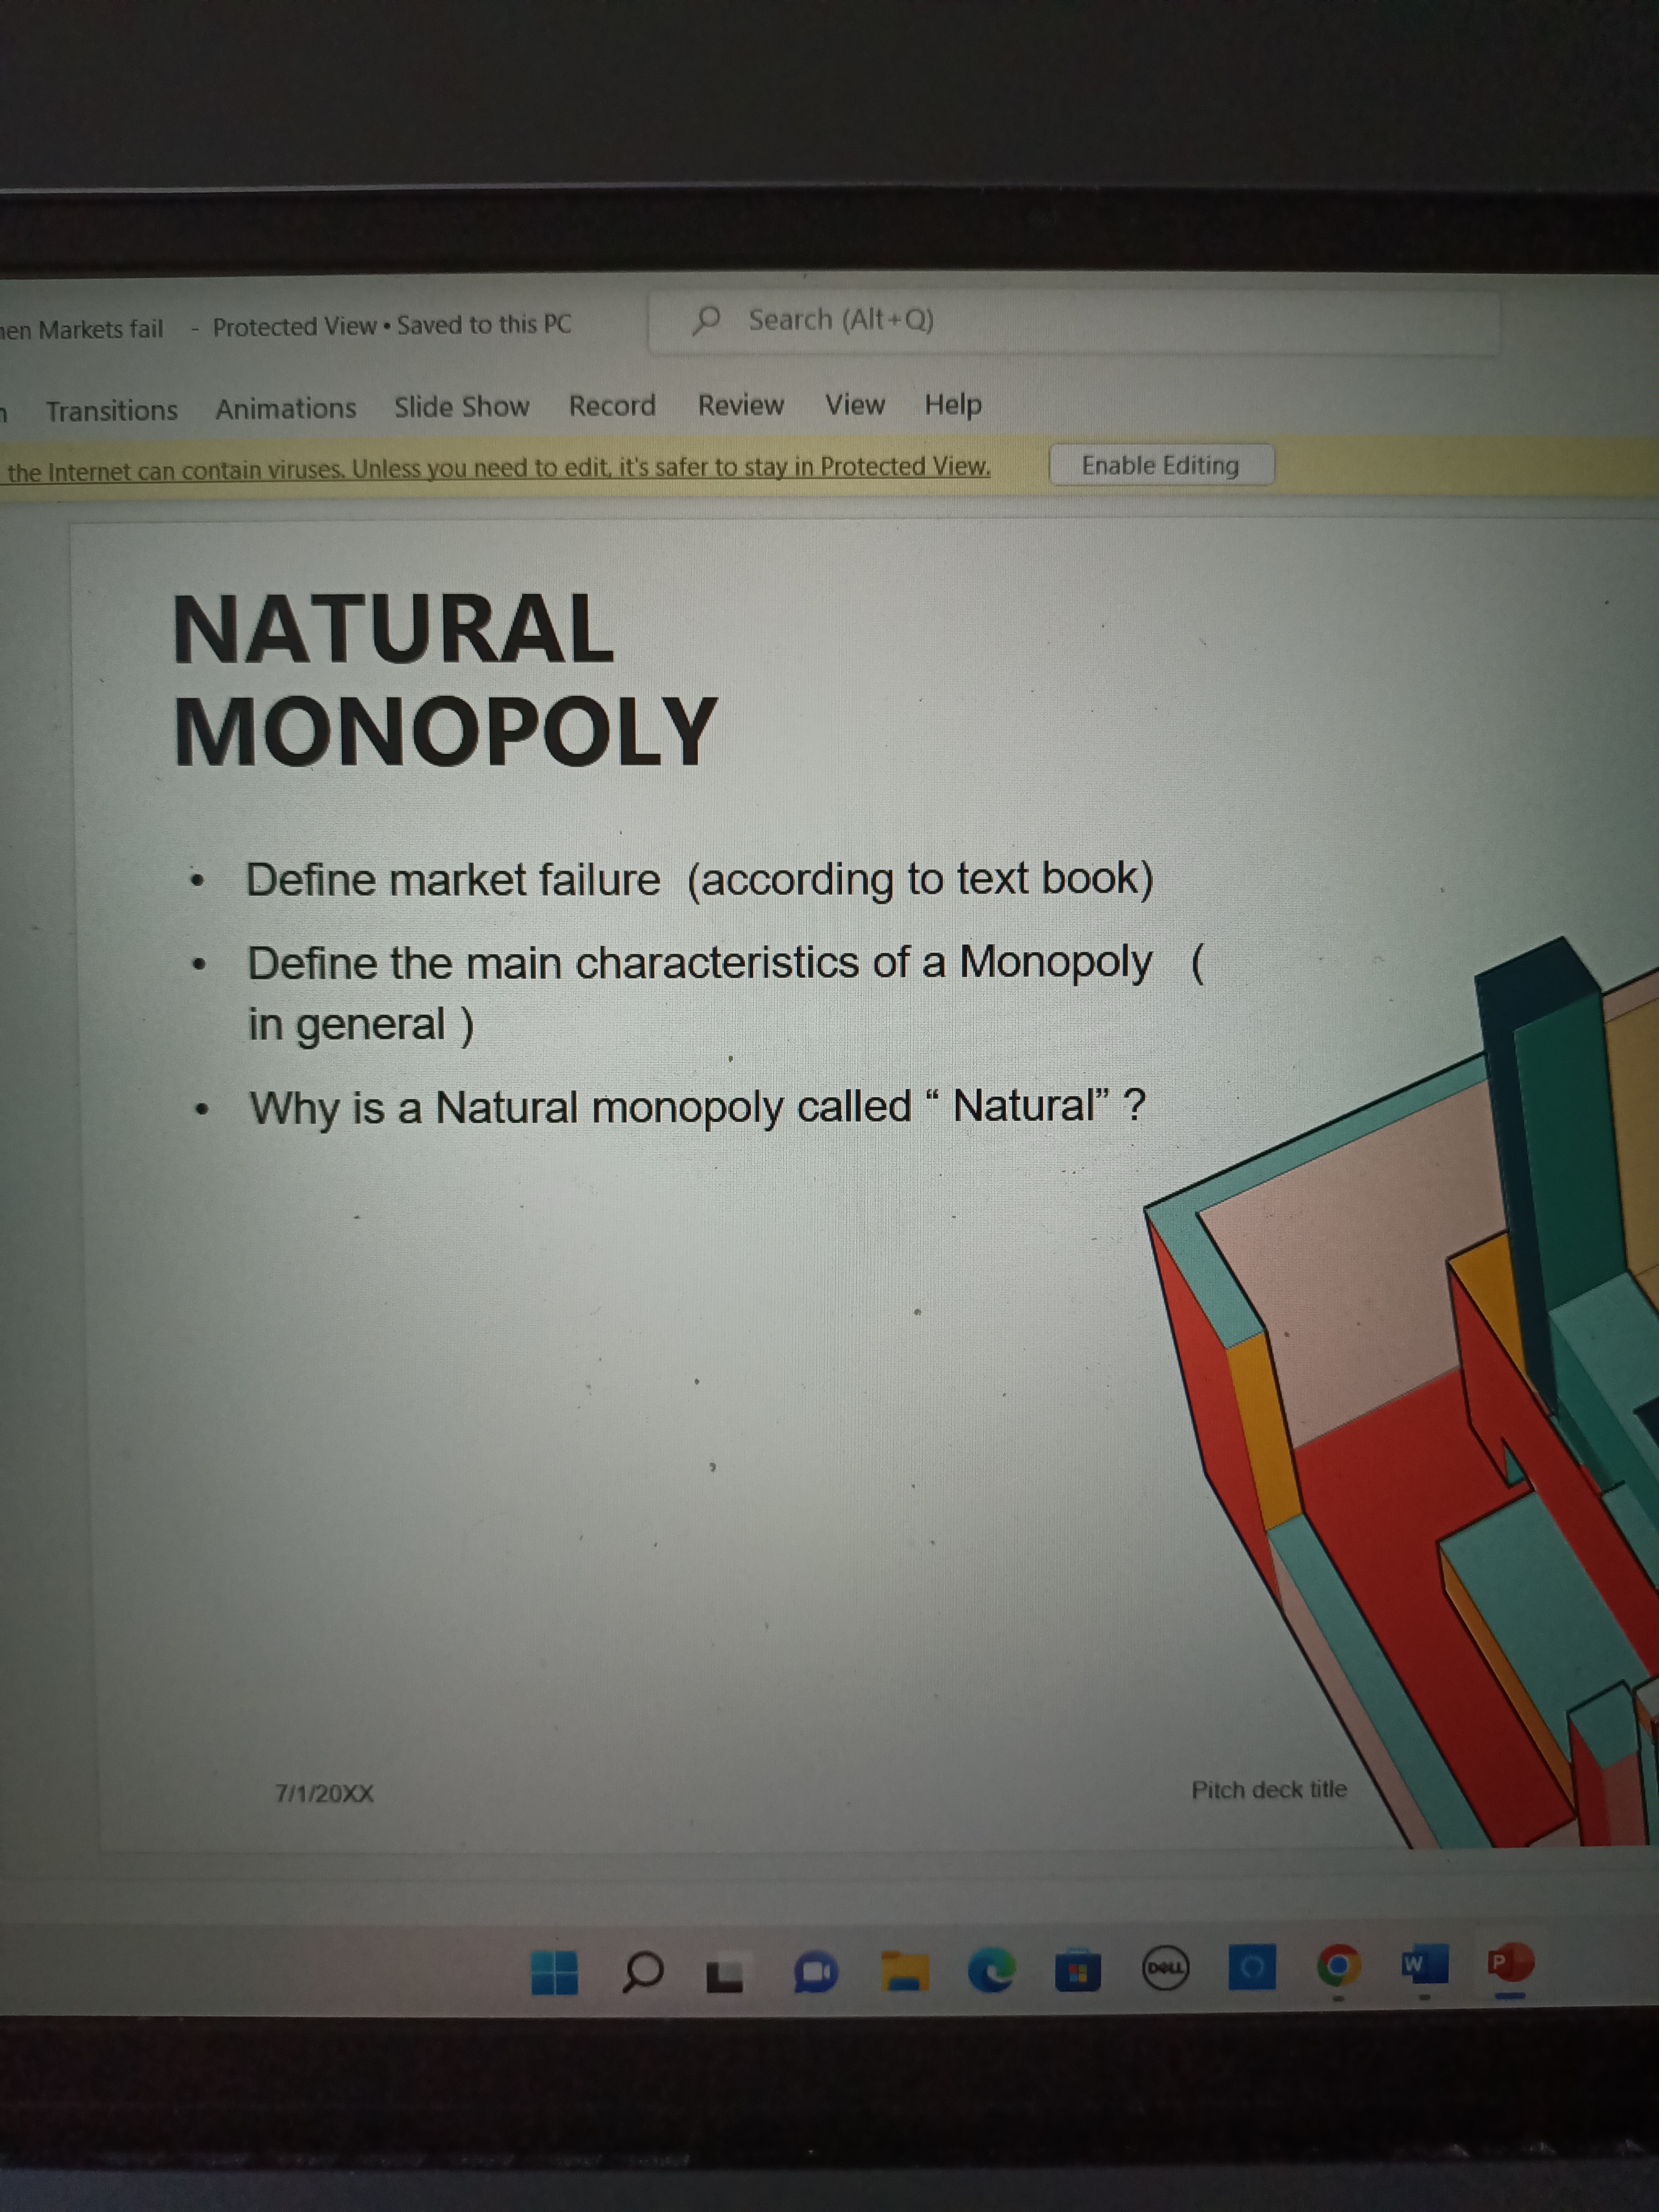The height and width of the screenshot is (2212, 1659).
Task: Click the Protected View warning message link
Action: [x=498, y=468]
